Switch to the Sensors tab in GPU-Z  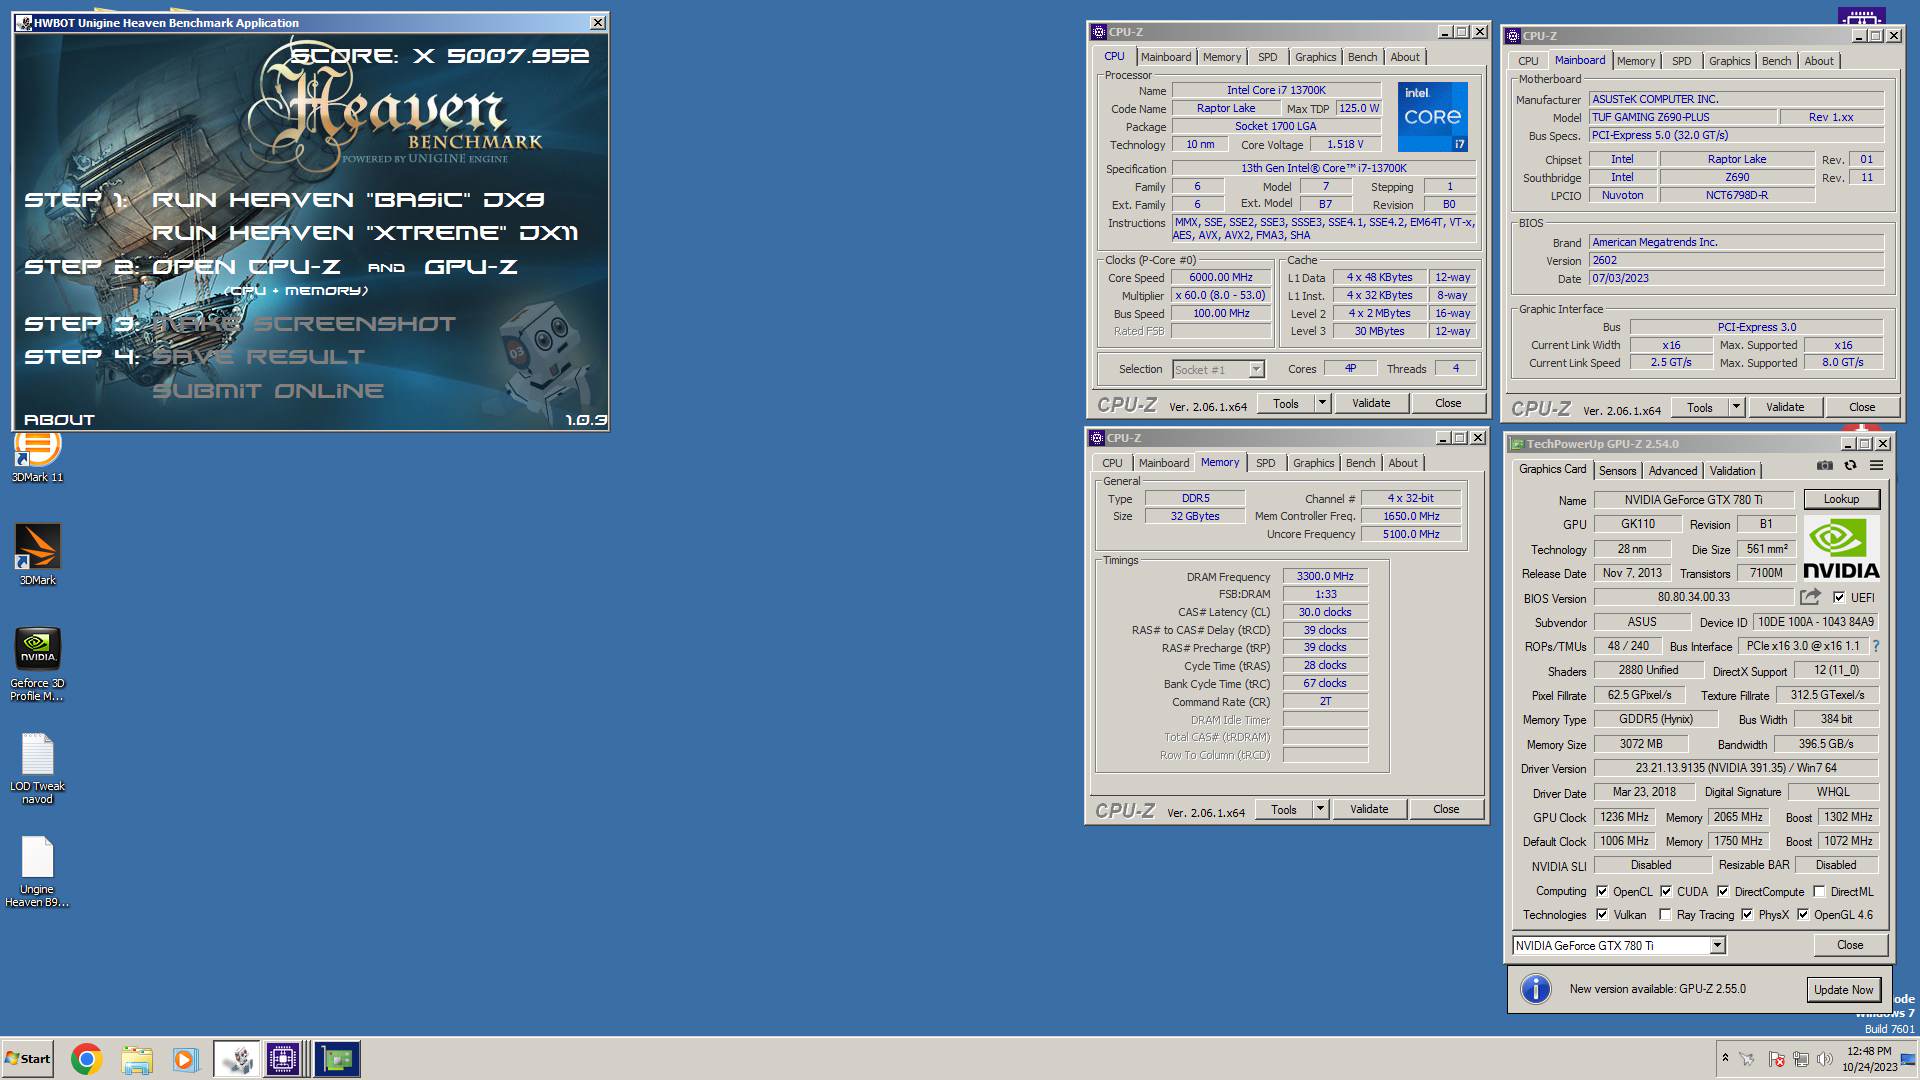(1617, 471)
